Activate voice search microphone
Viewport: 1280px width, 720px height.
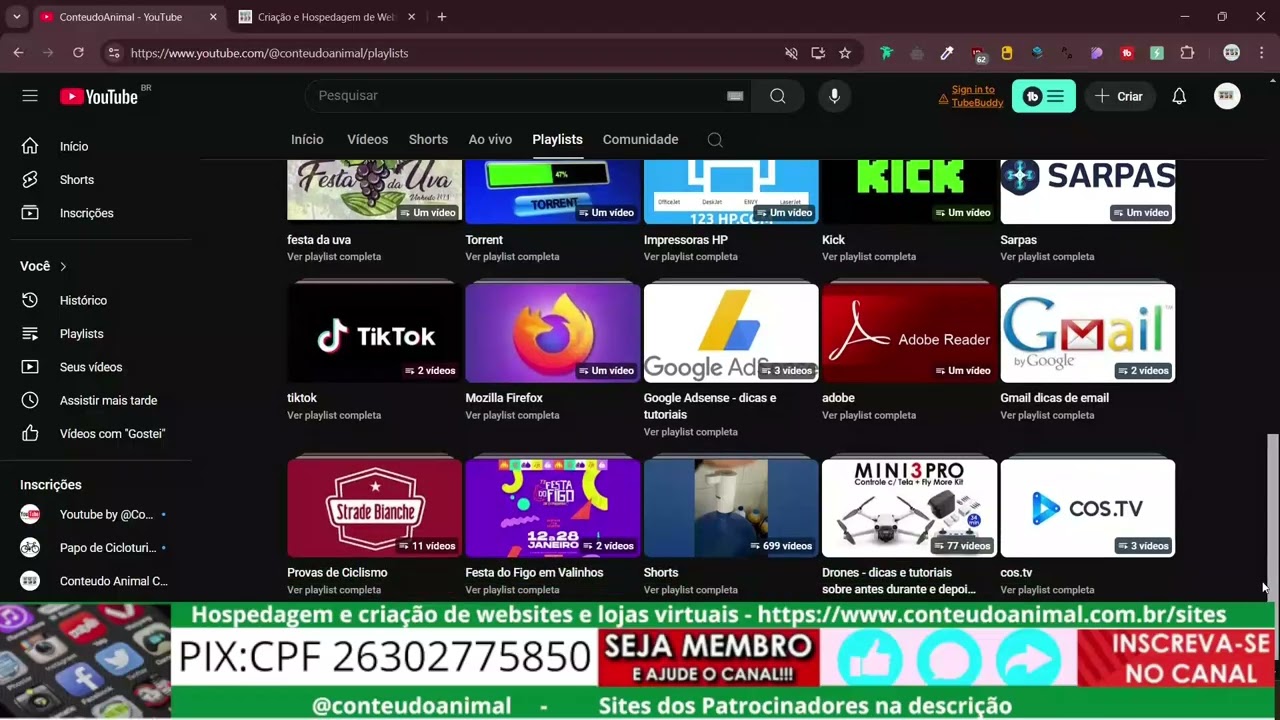834,96
